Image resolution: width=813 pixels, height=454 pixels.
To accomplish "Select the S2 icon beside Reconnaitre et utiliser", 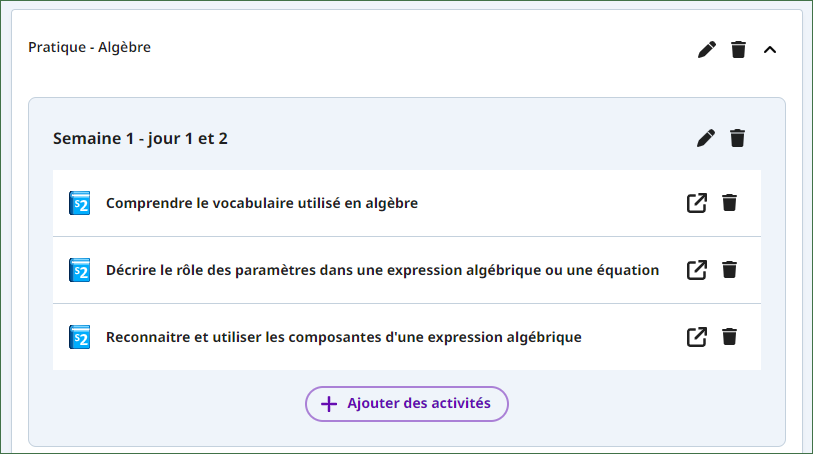I will pos(79,337).
